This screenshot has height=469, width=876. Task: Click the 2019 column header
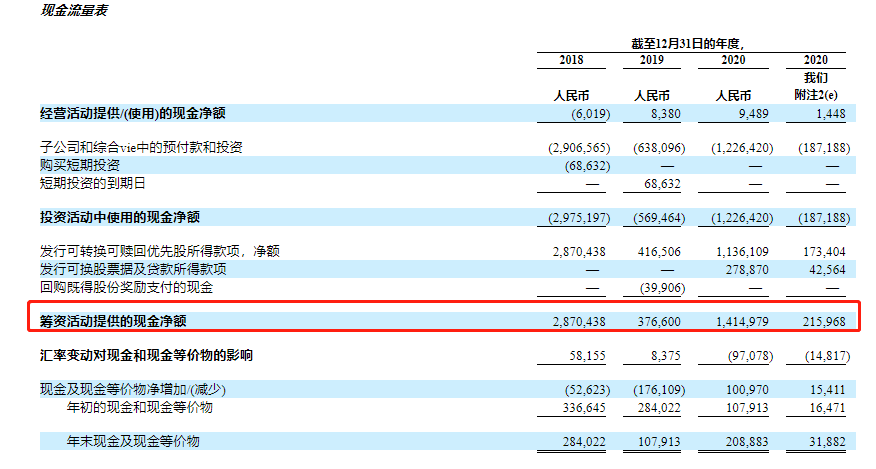pos(651,60)
